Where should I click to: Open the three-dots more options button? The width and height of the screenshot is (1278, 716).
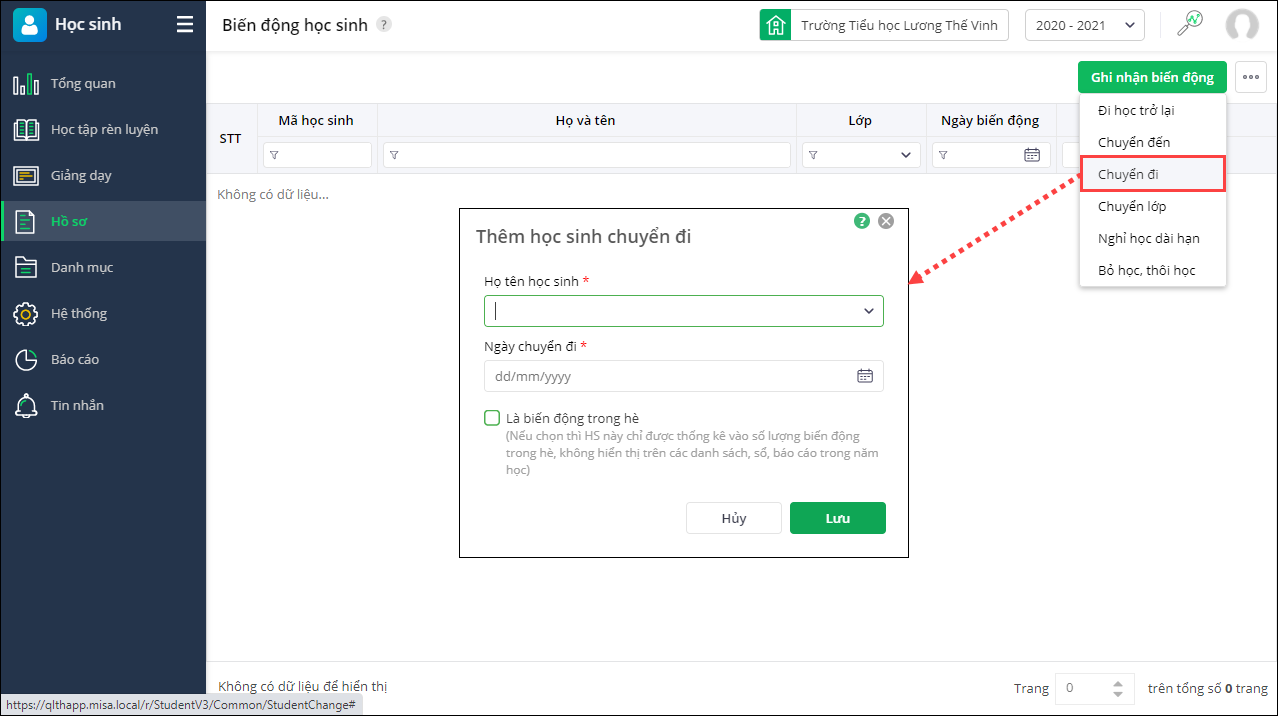coord(1251,77)
